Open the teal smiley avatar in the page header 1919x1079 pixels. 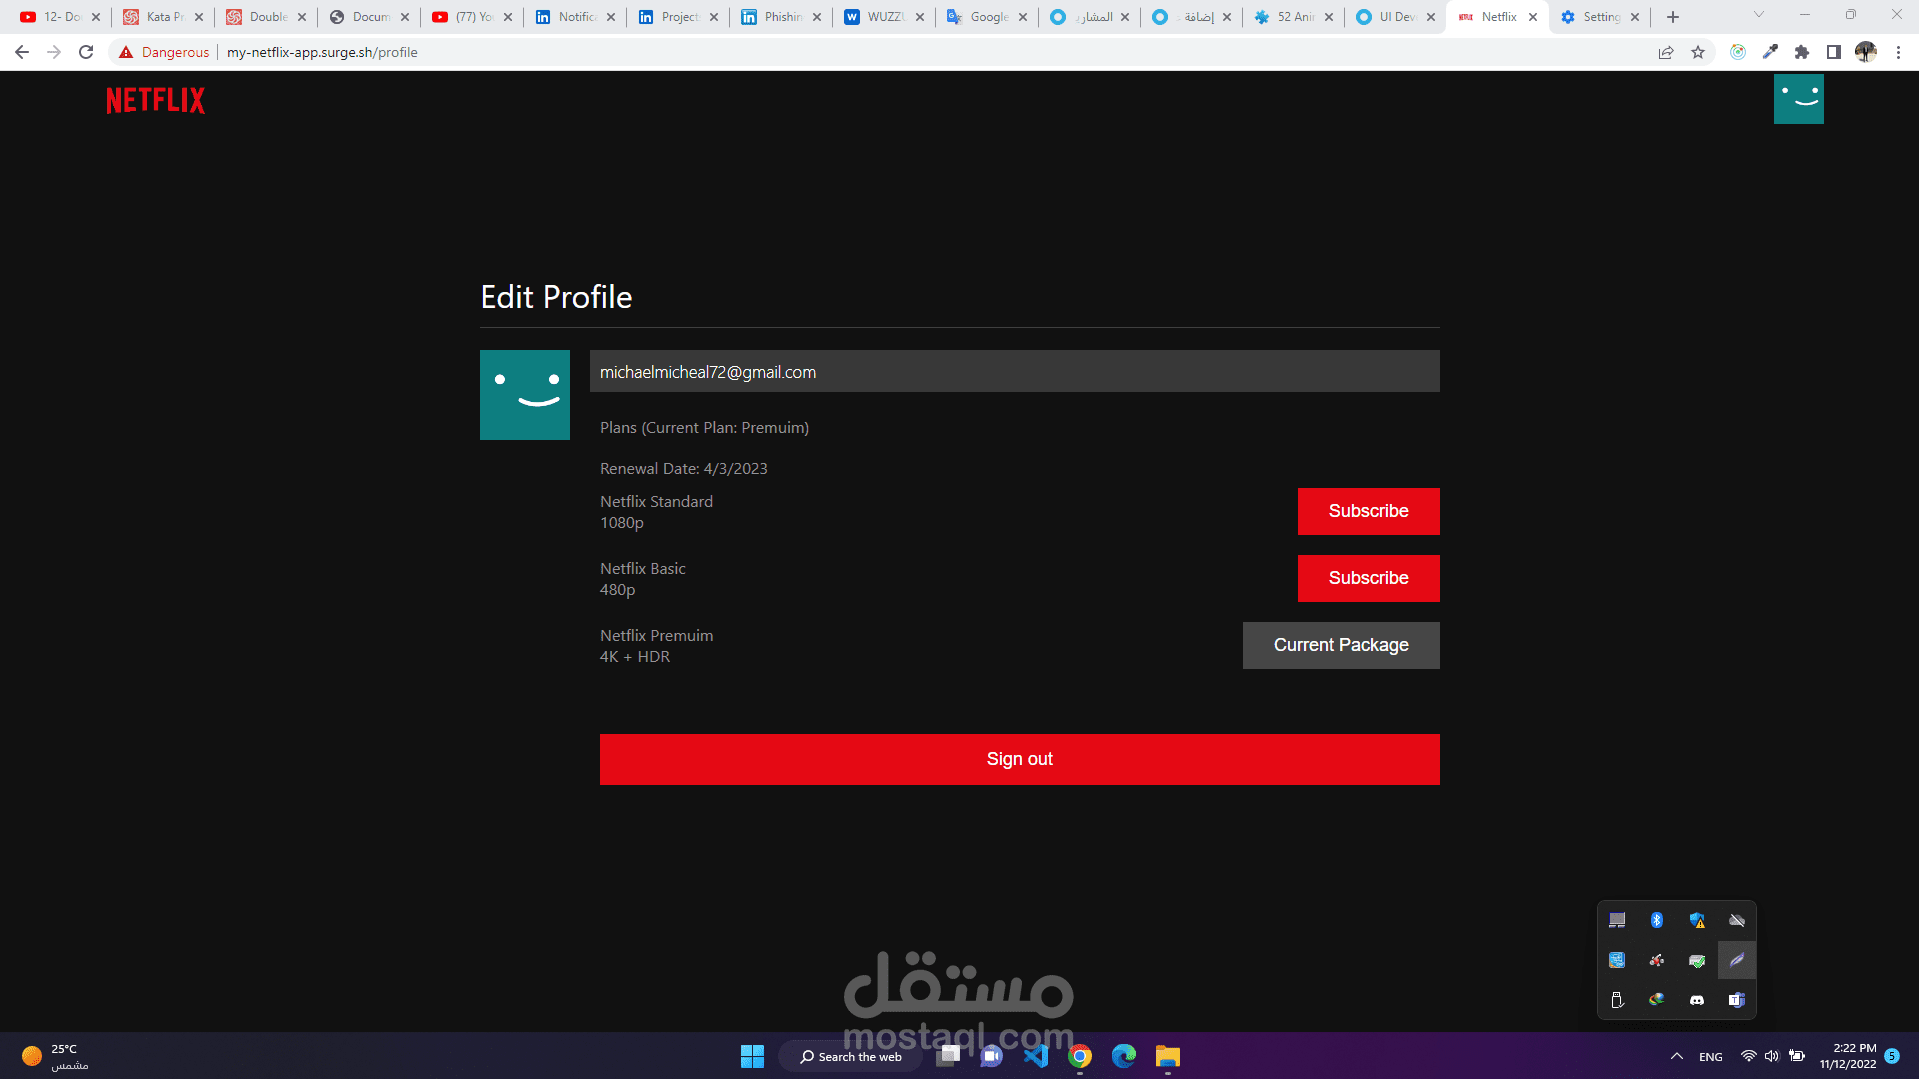click(1798, 99)
